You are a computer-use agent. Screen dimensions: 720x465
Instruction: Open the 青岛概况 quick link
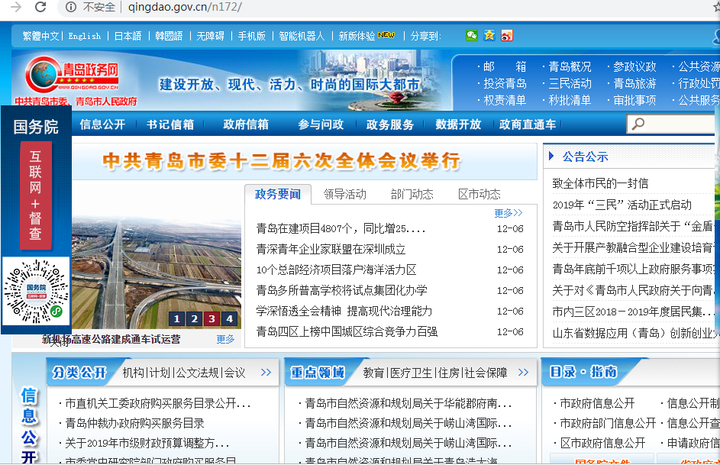coord(570,67)
